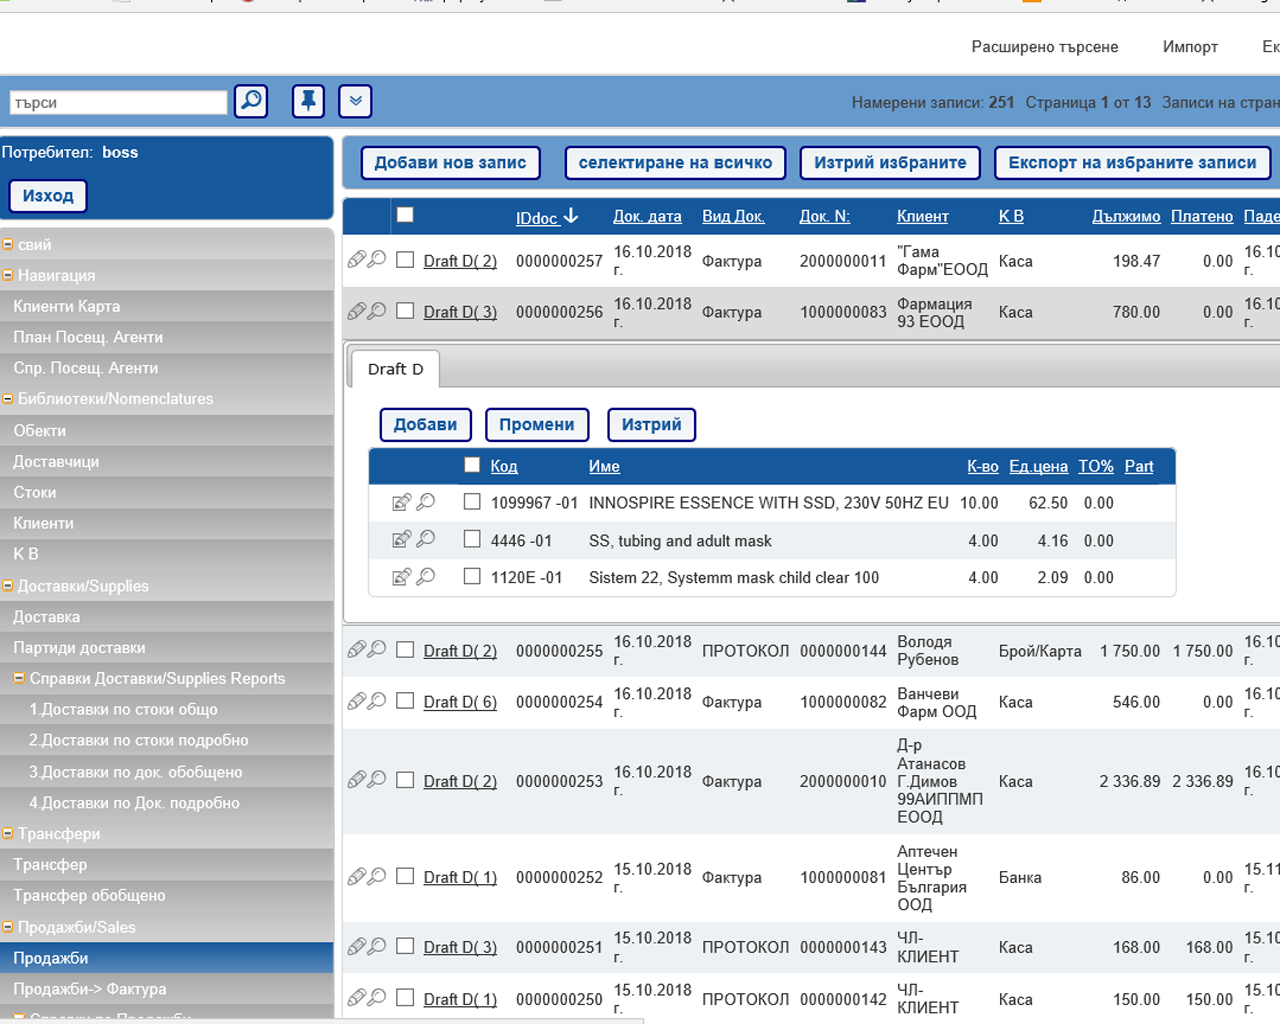1280x1024 pixels.
Task: Open Продажби-> Фактура in sidebar menu
Action: 90,989
